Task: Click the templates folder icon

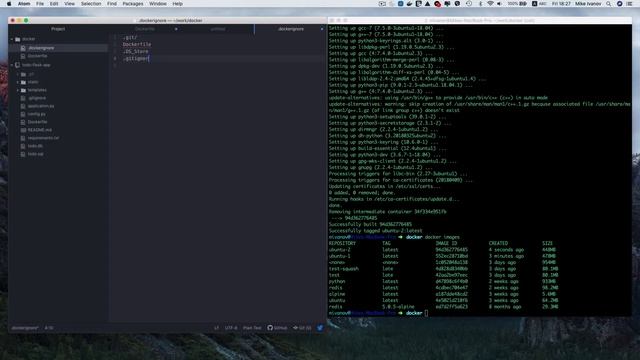Action: click(x=23, y=90)
